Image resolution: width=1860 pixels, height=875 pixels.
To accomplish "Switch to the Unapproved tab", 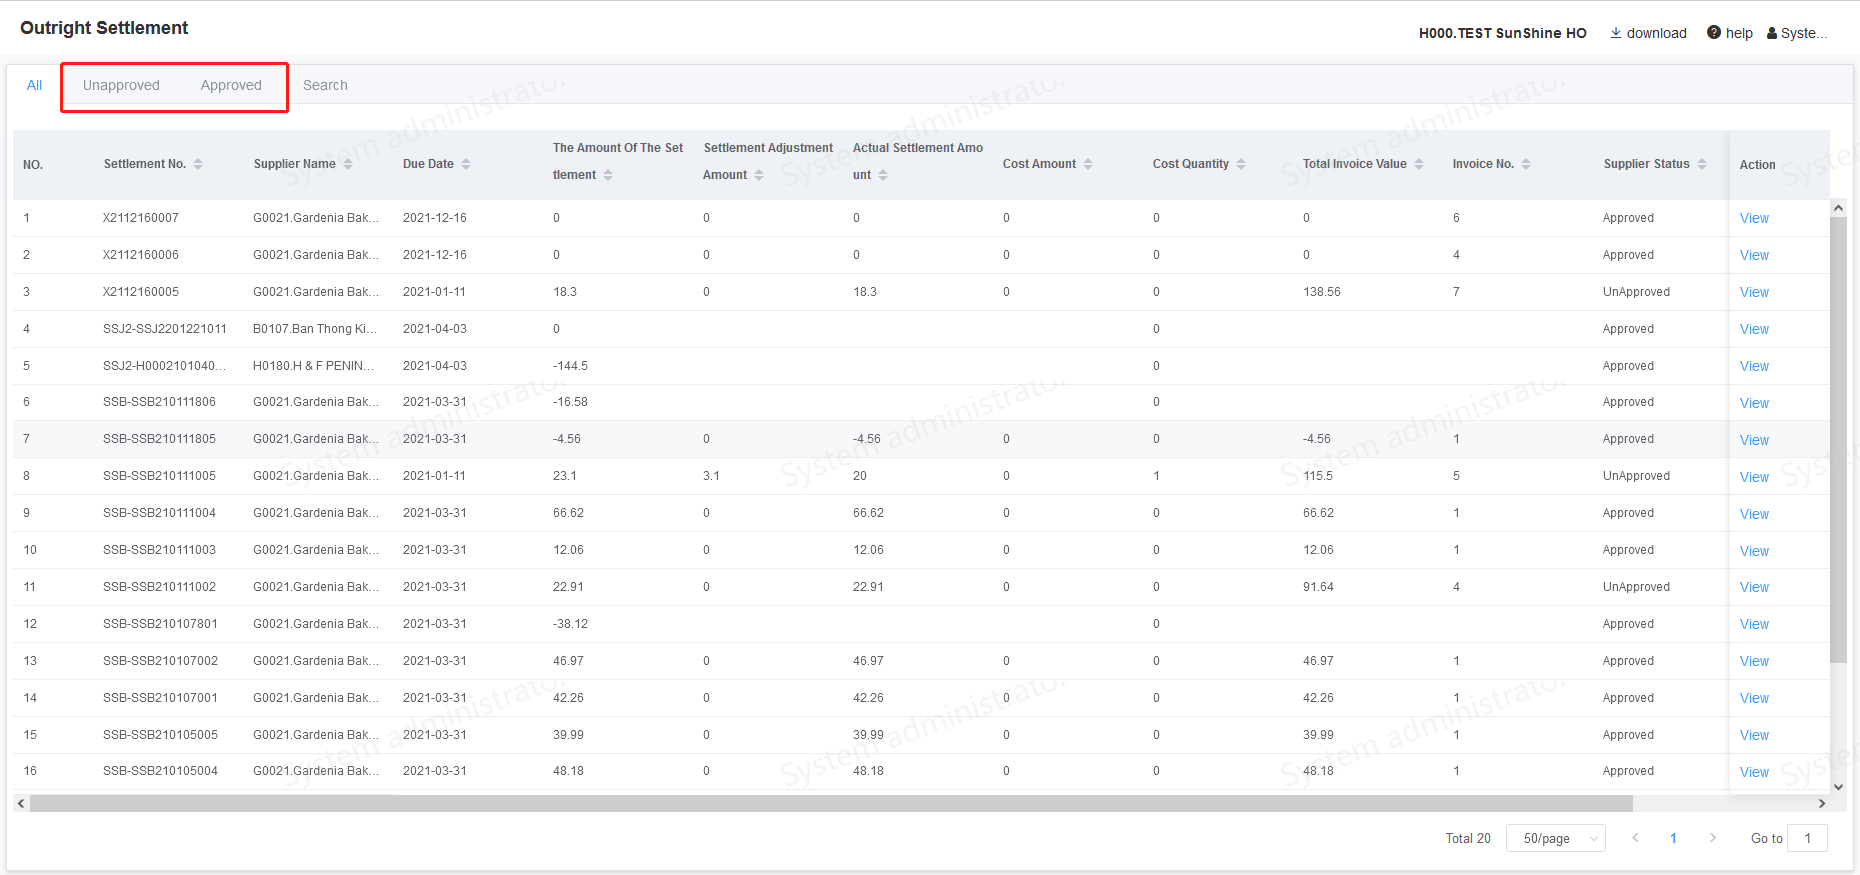I will click(x=121, y=85).
